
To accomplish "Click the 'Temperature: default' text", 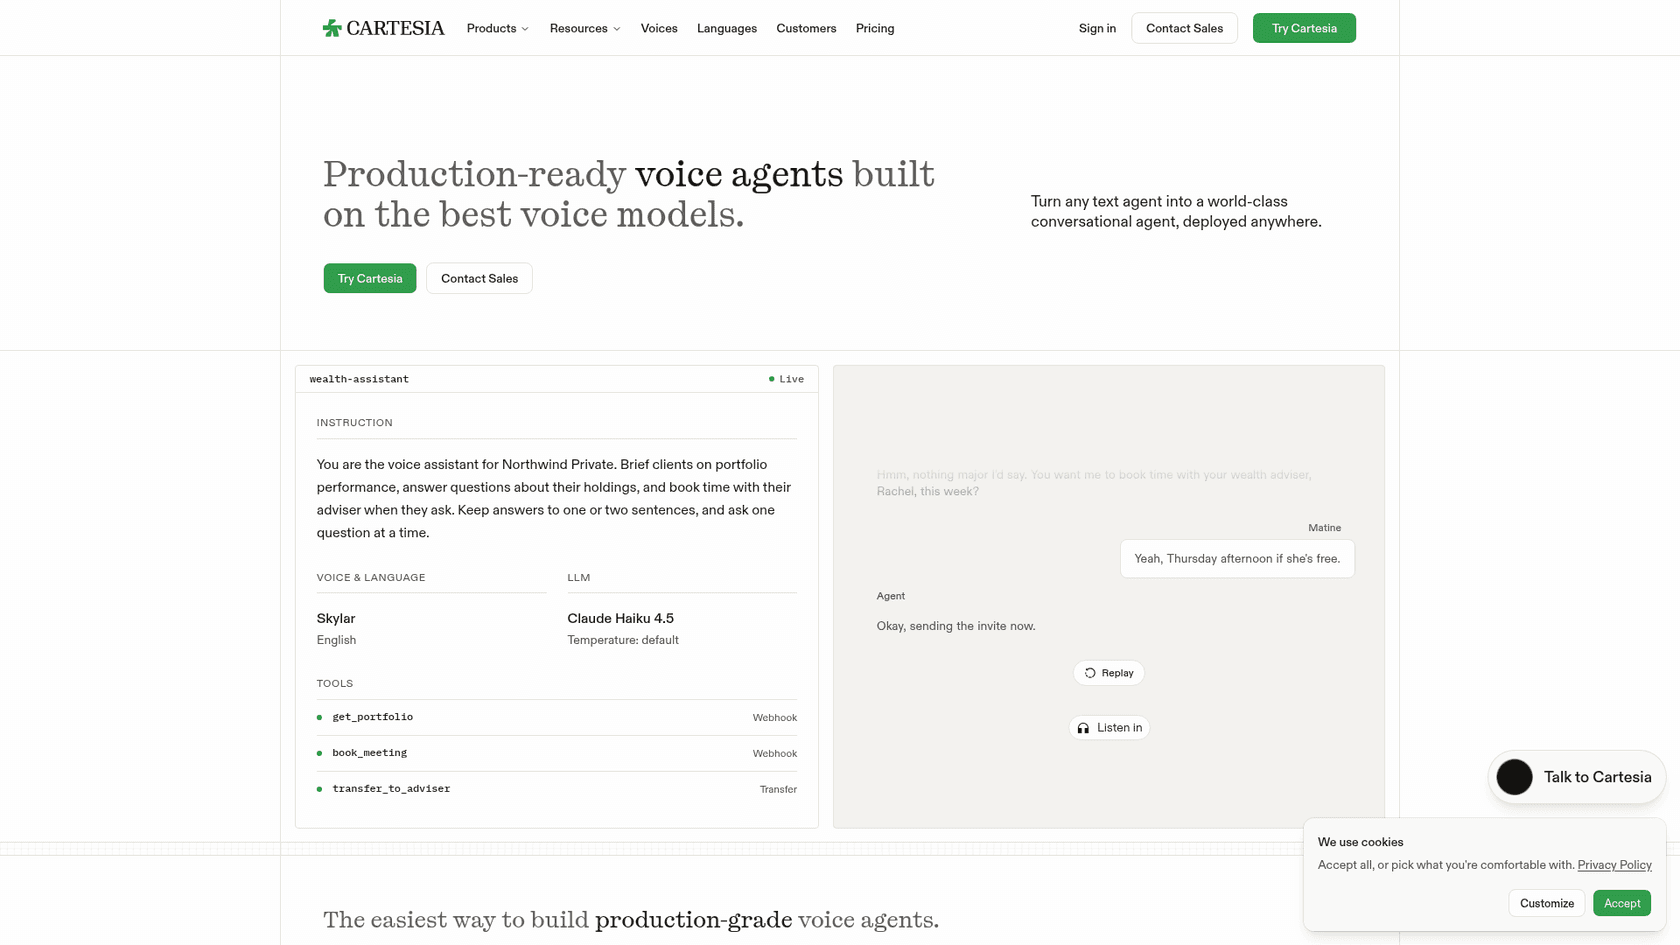I will pos(623,640).
